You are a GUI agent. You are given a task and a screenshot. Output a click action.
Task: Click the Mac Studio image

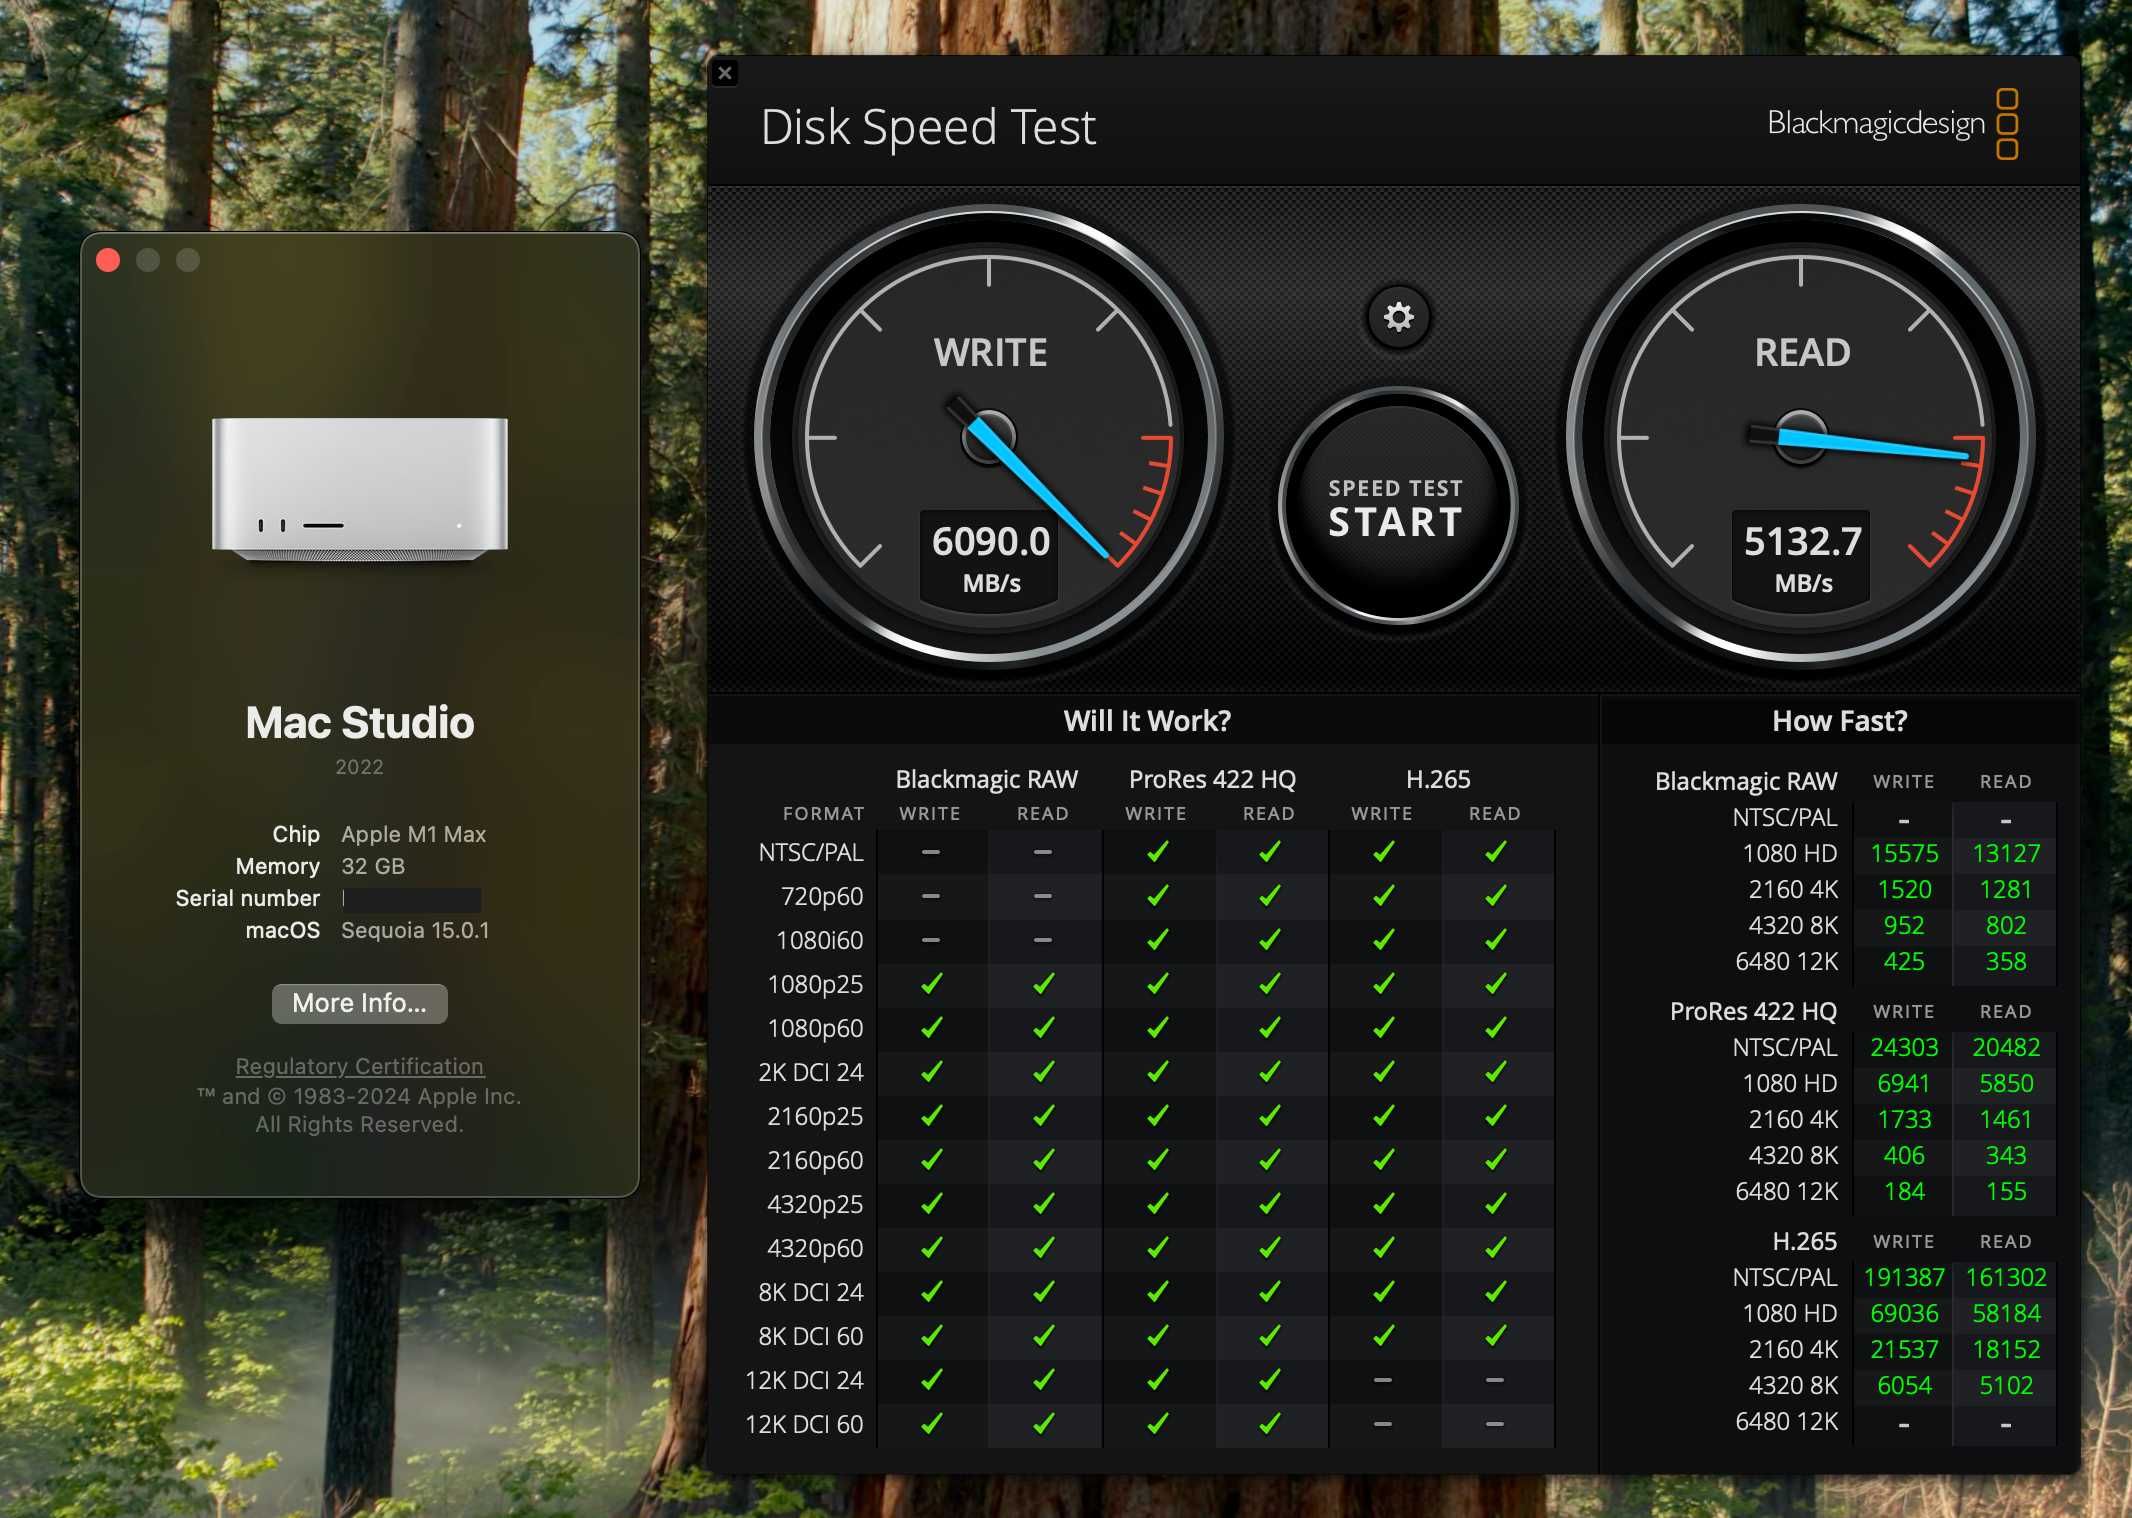click(x=359, y=489)
